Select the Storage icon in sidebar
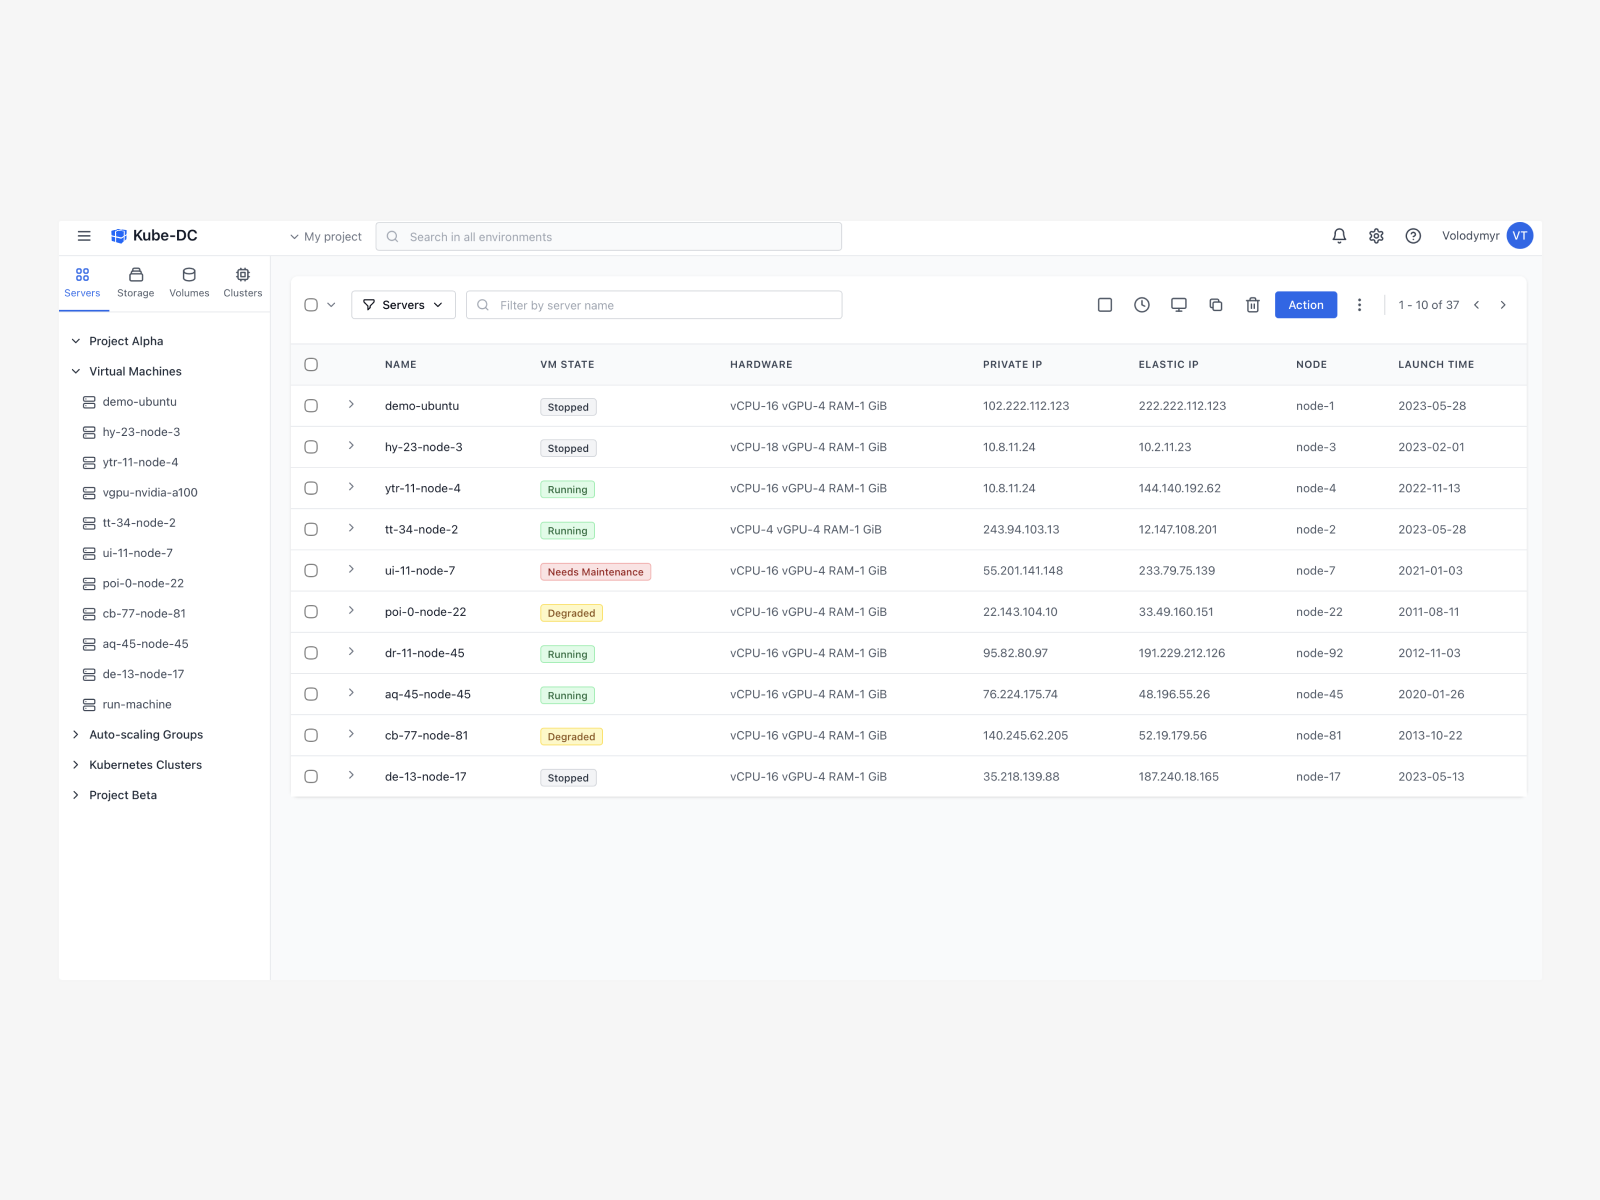 click(135, 281)
